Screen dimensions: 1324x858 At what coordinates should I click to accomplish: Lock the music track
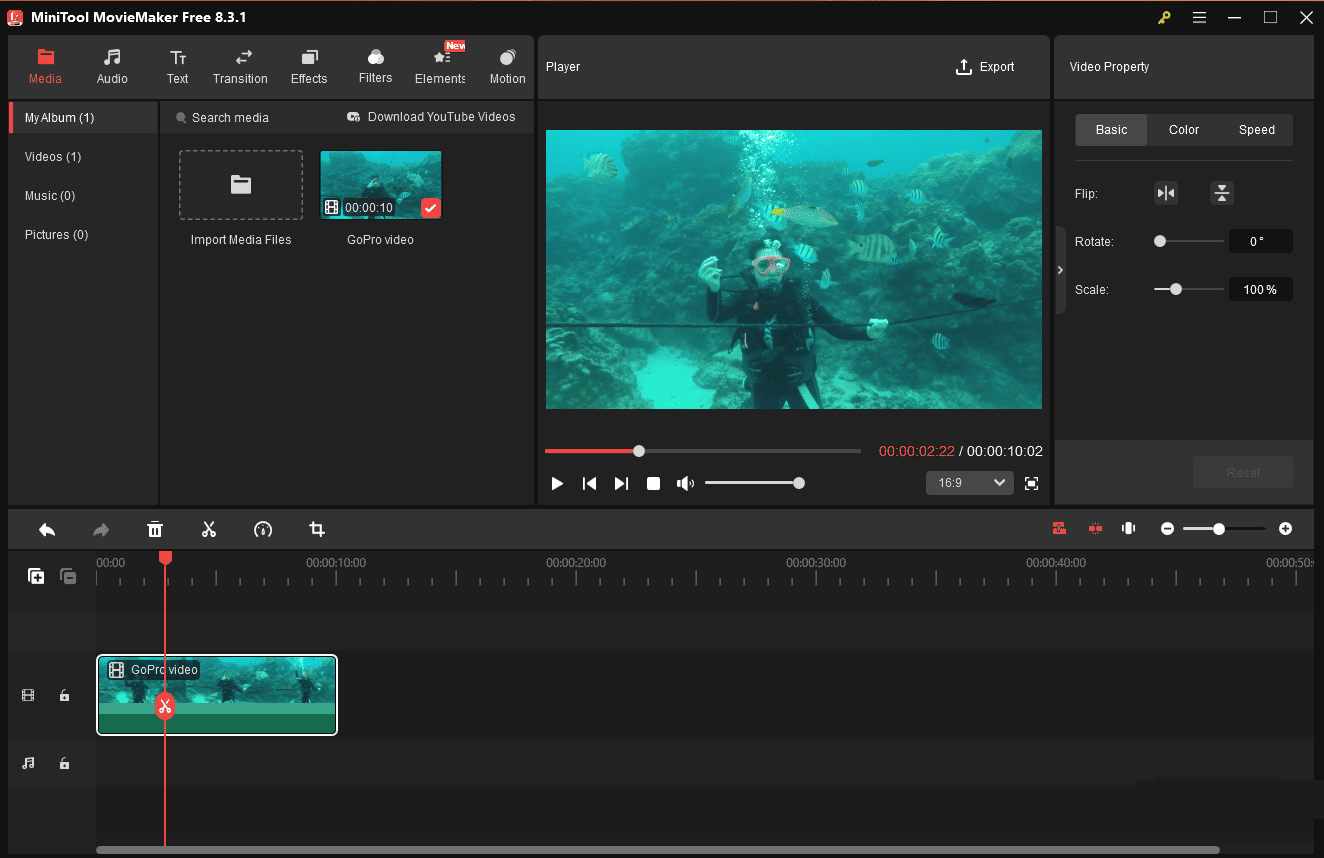[64, 763]
